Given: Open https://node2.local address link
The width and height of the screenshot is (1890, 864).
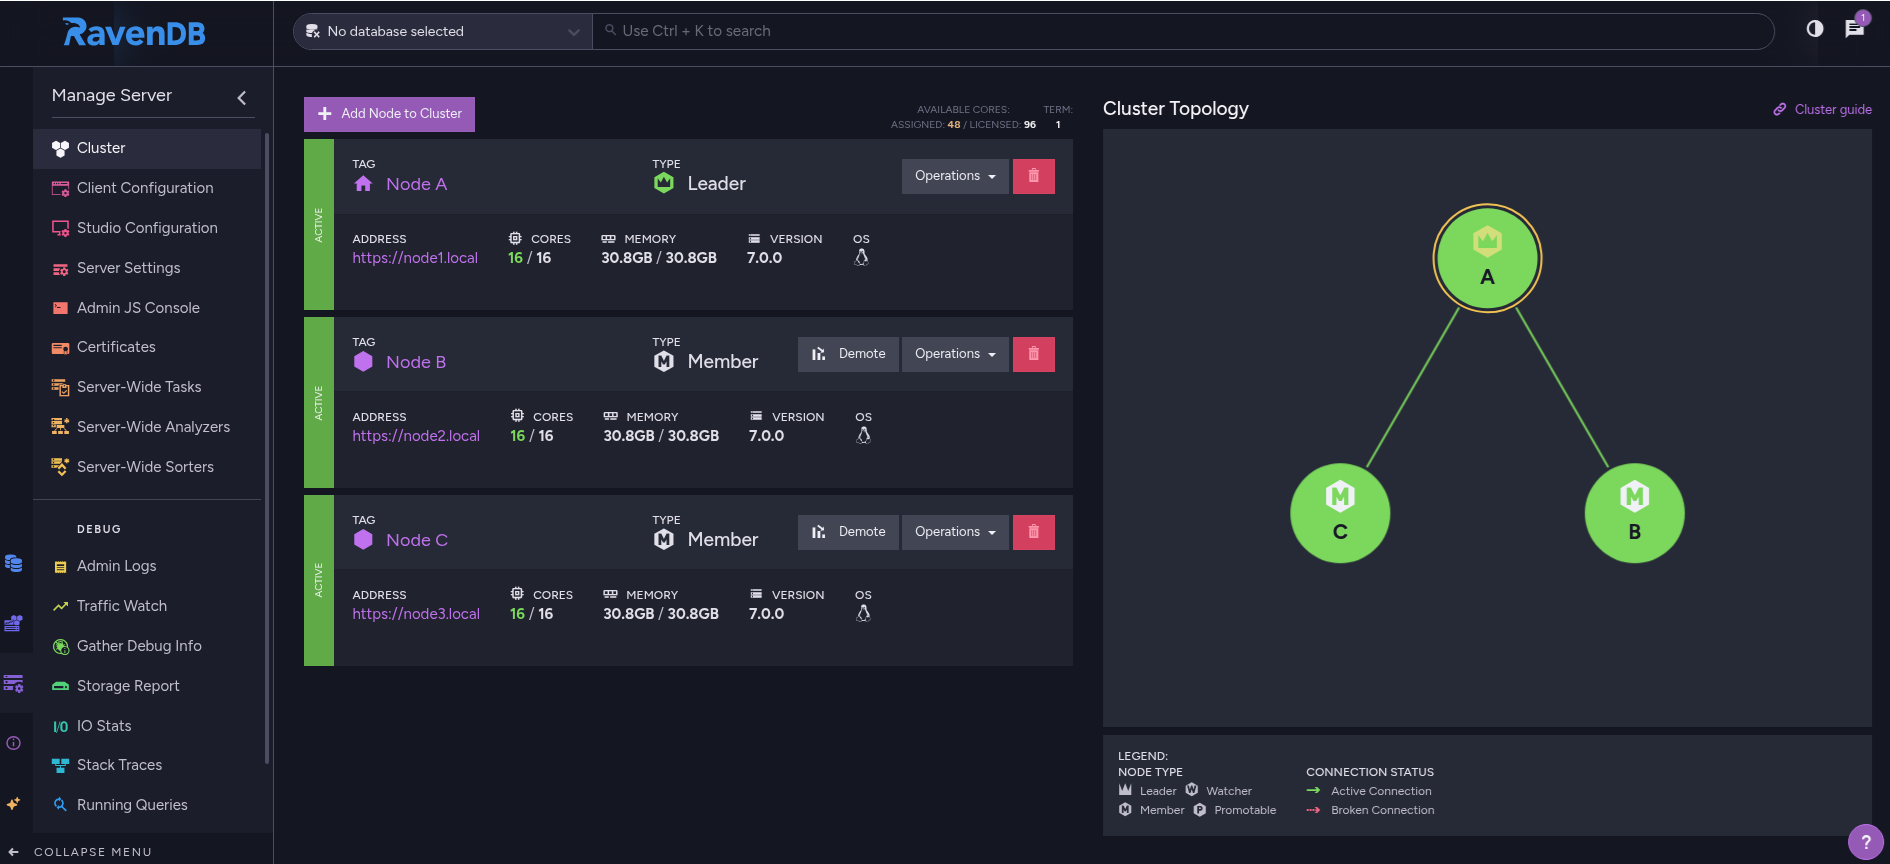Looking at the screenshot, I should (x=416, y=436).
